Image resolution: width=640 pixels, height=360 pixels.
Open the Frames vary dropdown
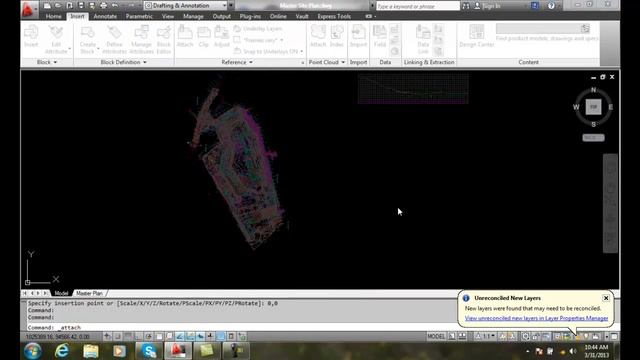point(282,40)
